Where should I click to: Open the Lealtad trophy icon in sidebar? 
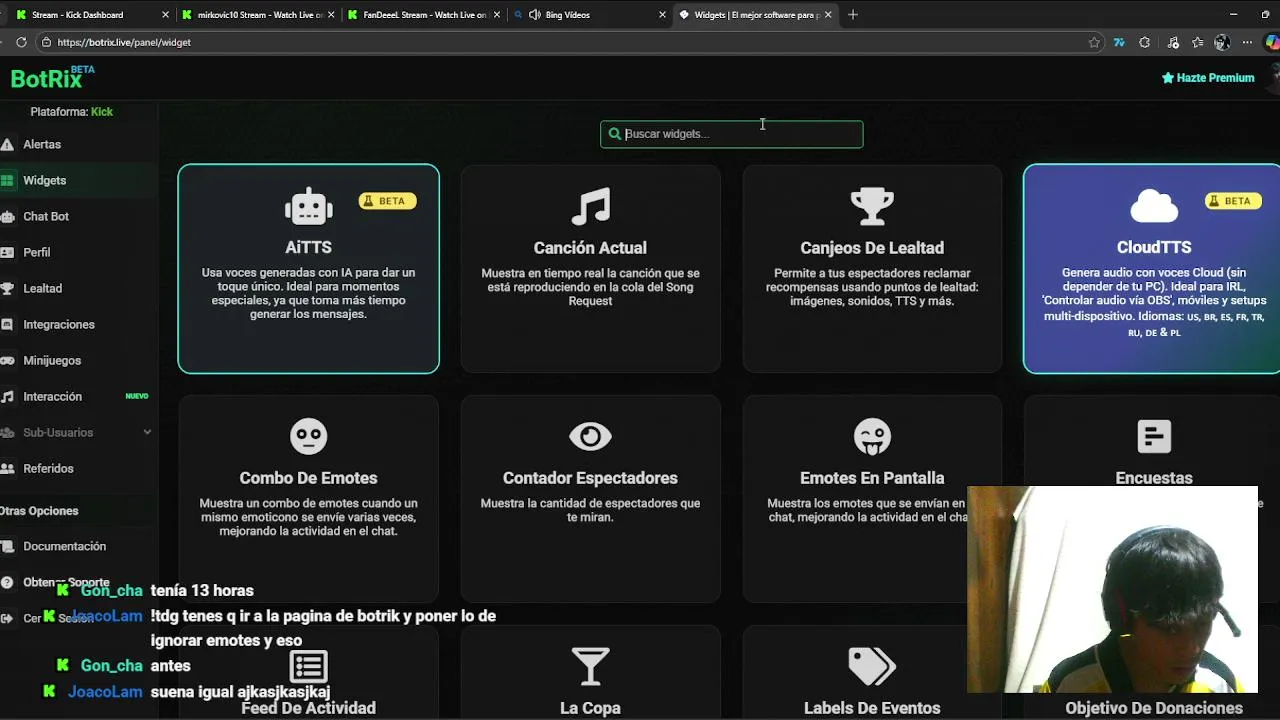point(7,289)
